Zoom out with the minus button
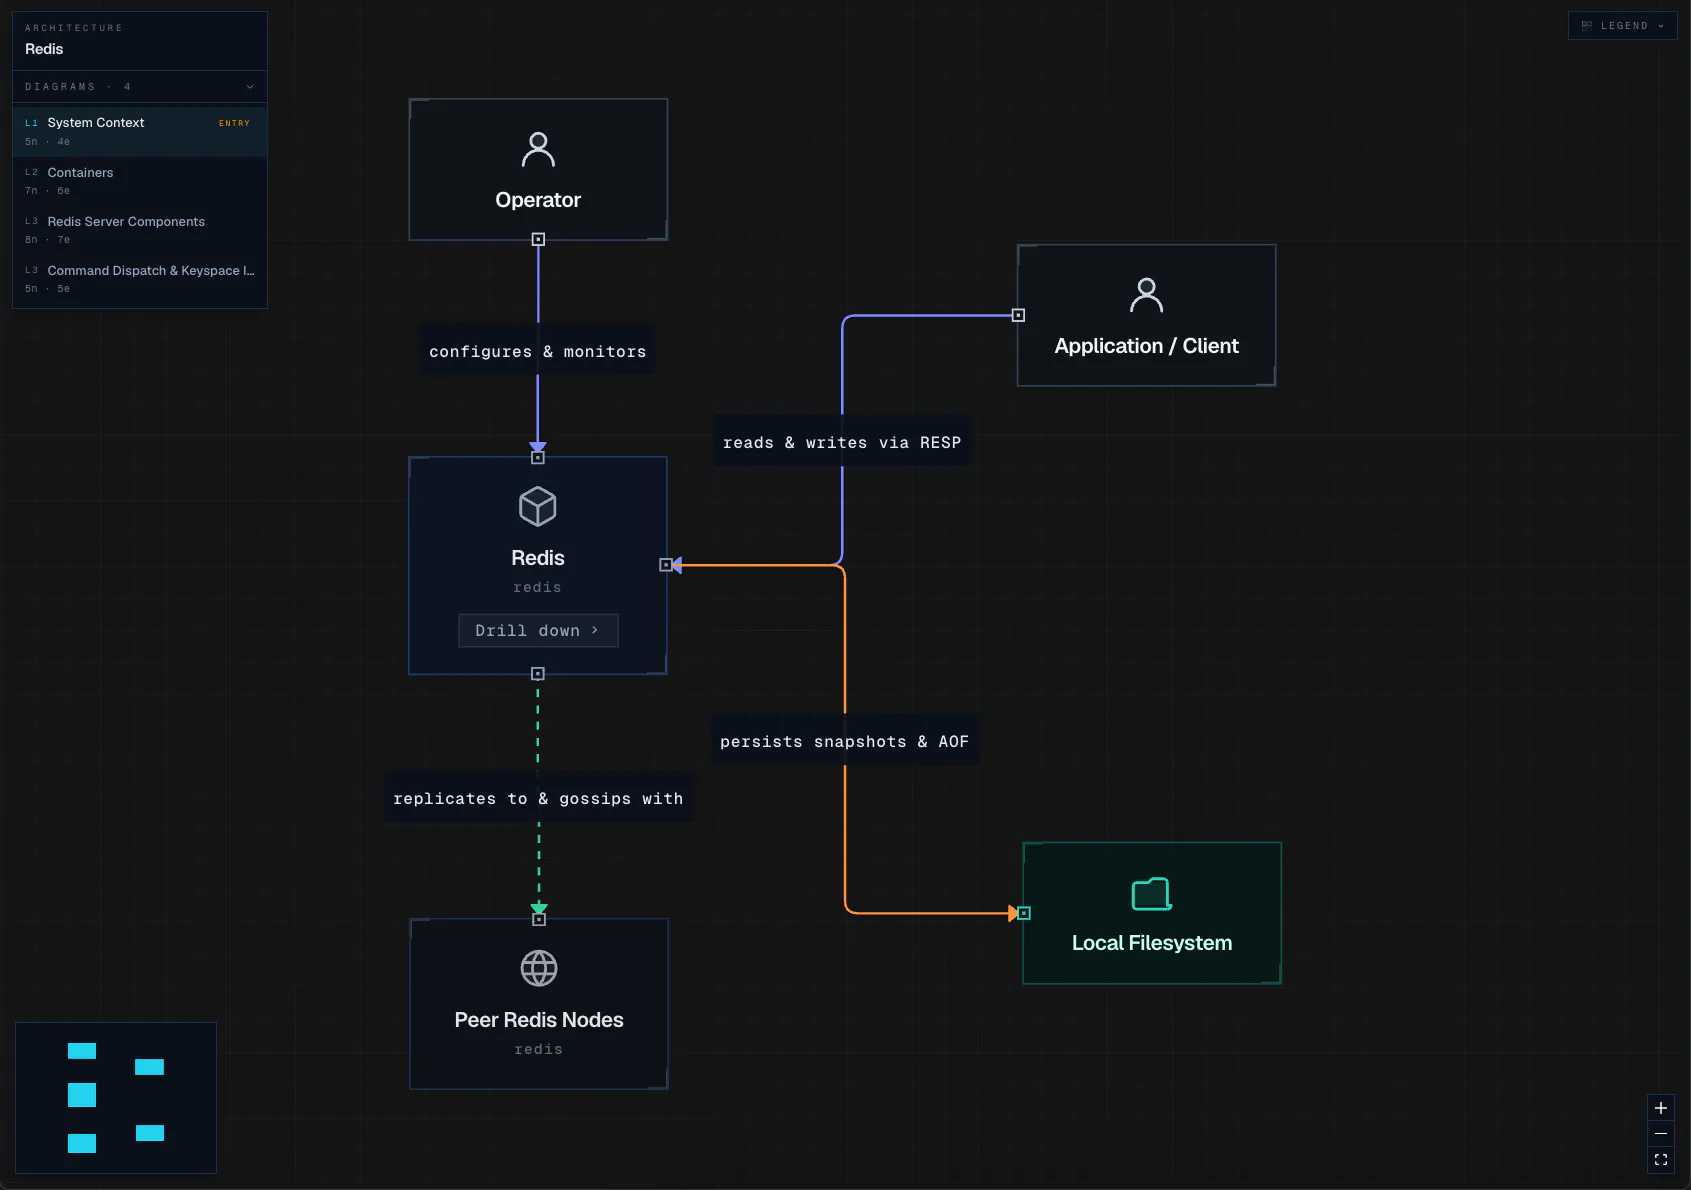 point(1661,1134)
